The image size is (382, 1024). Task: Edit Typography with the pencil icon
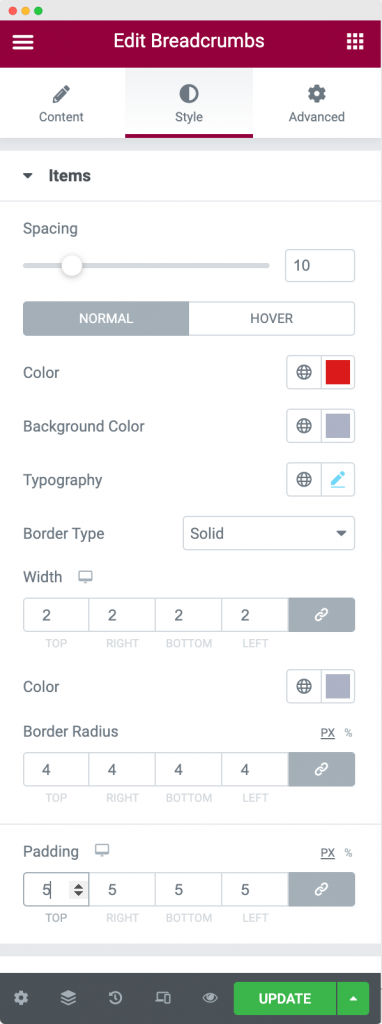pyautogui.click(x=338, y=479)
